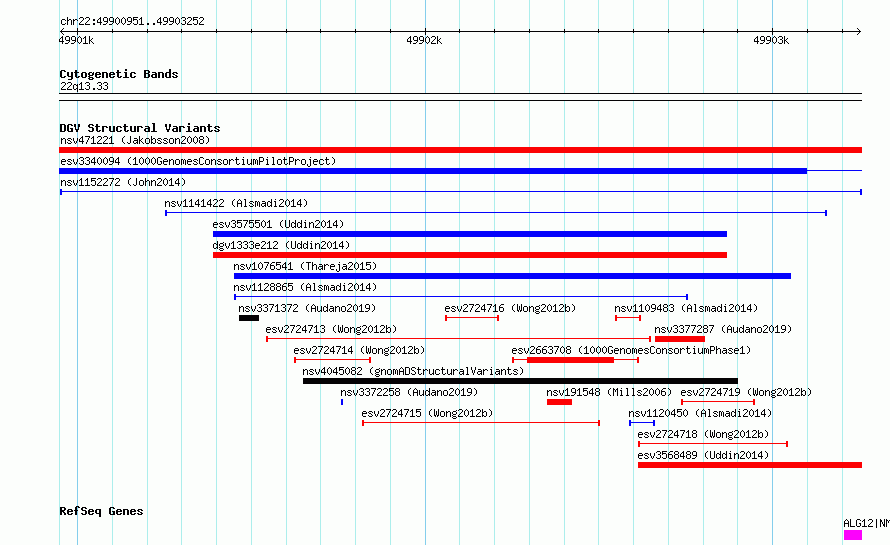The image size is (890, 545).
Task: Click the Cytogenetic Bands track title
Action: (x=119, y=74)
